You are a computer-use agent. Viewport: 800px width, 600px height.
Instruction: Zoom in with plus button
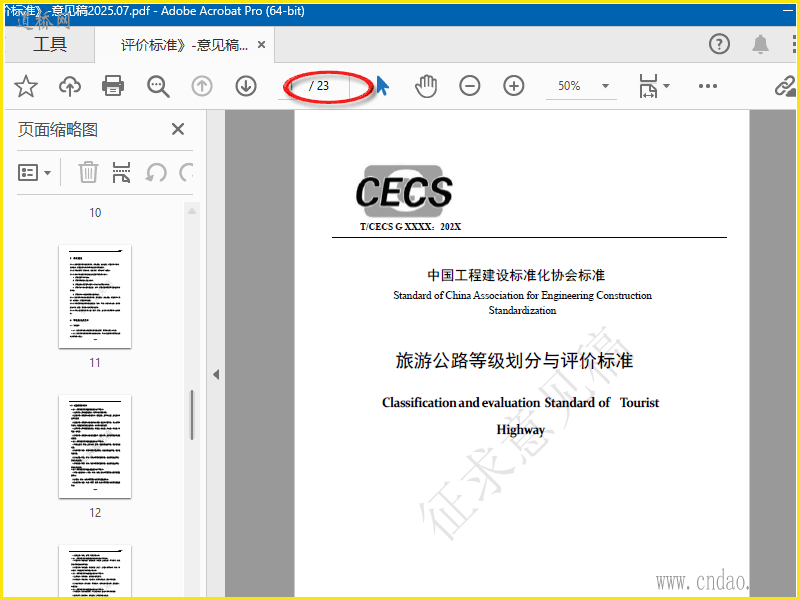pos(514,86)
